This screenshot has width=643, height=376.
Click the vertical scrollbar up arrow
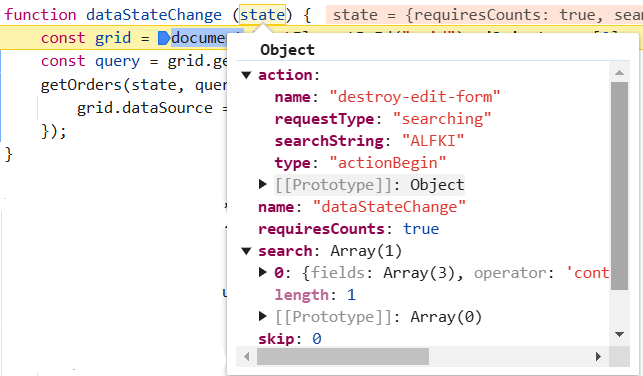(x=619, y=73)
